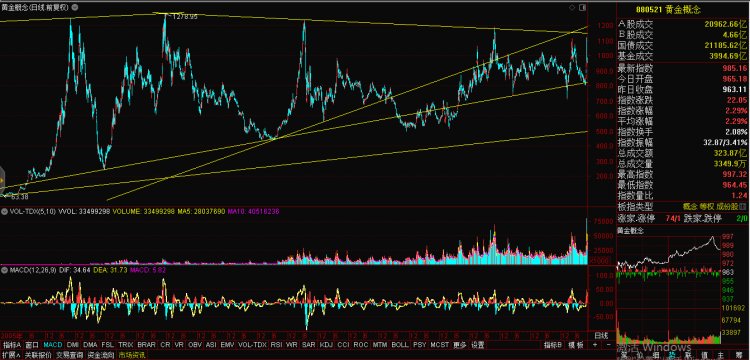The image size is (750, 360).
Task: Toggle the BOLL indicator
Action: 400,345
